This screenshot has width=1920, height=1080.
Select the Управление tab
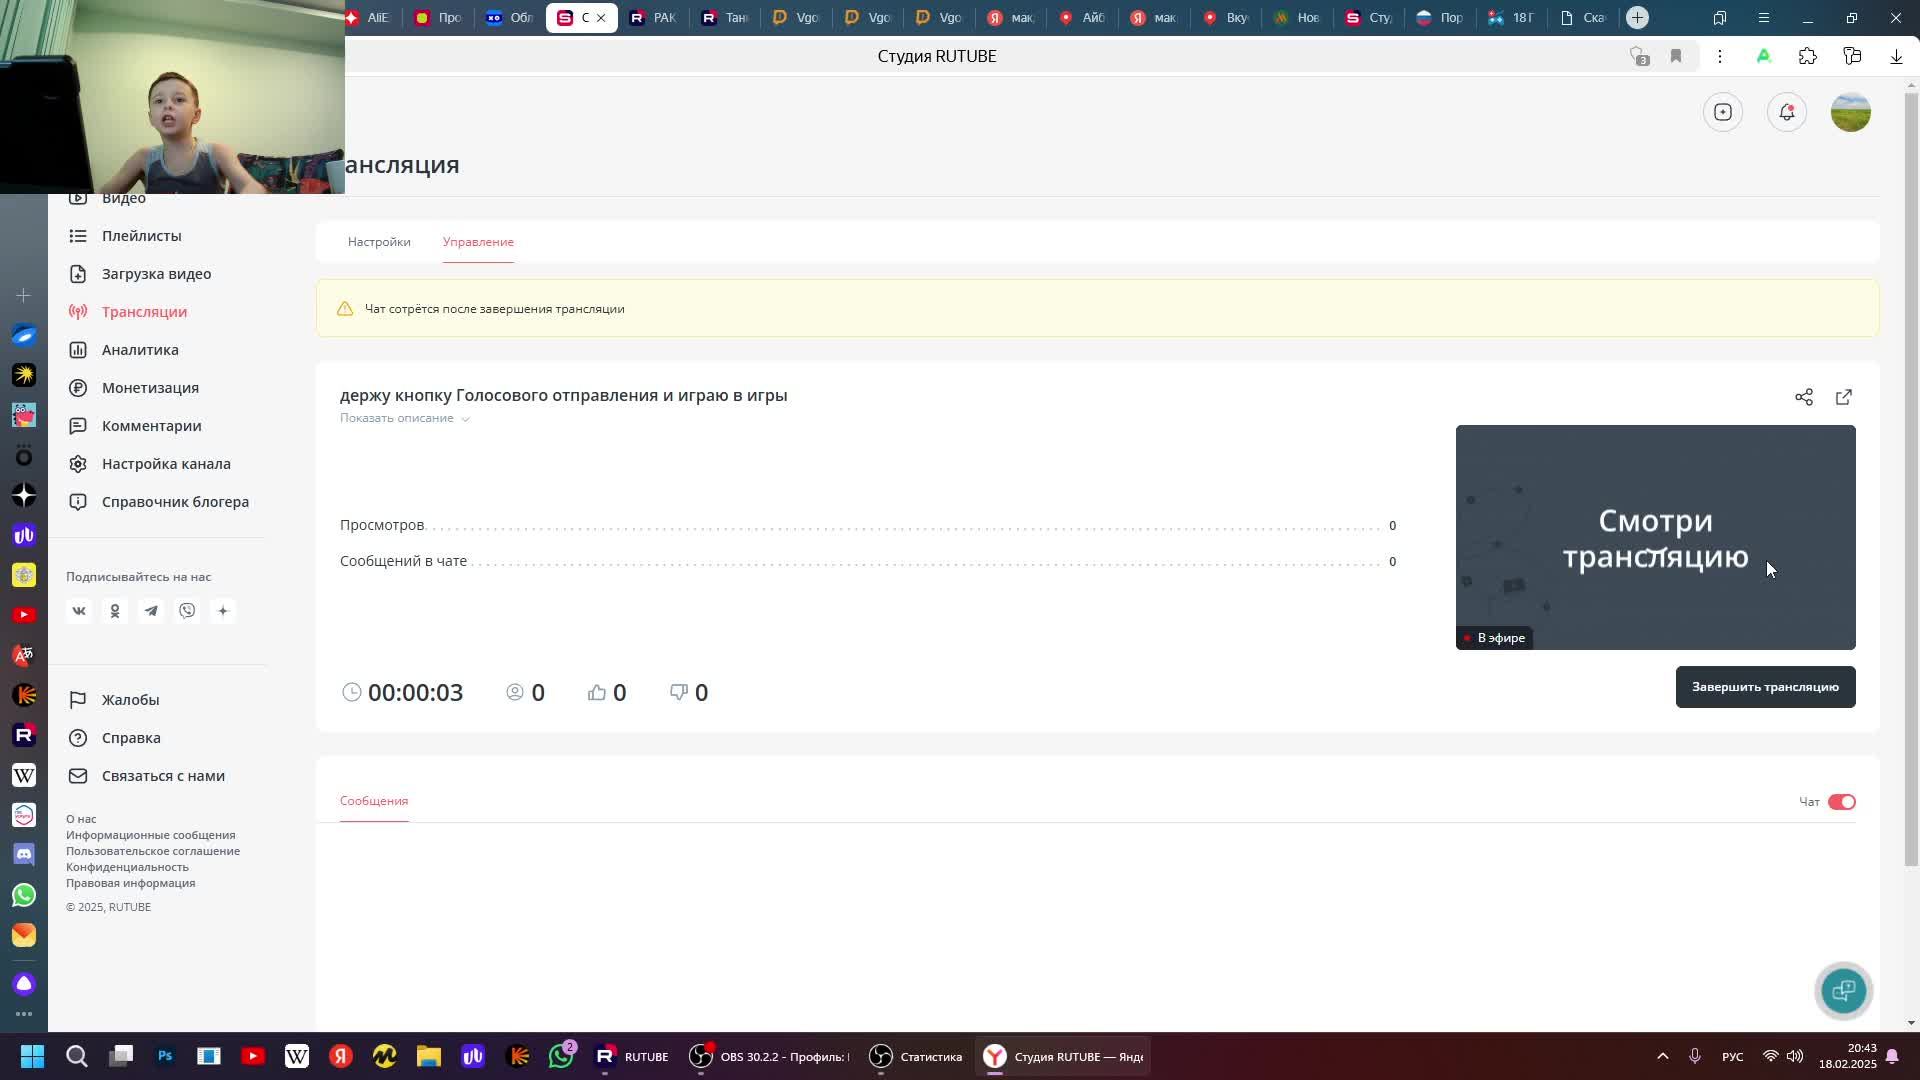click(x=478, y=242)
